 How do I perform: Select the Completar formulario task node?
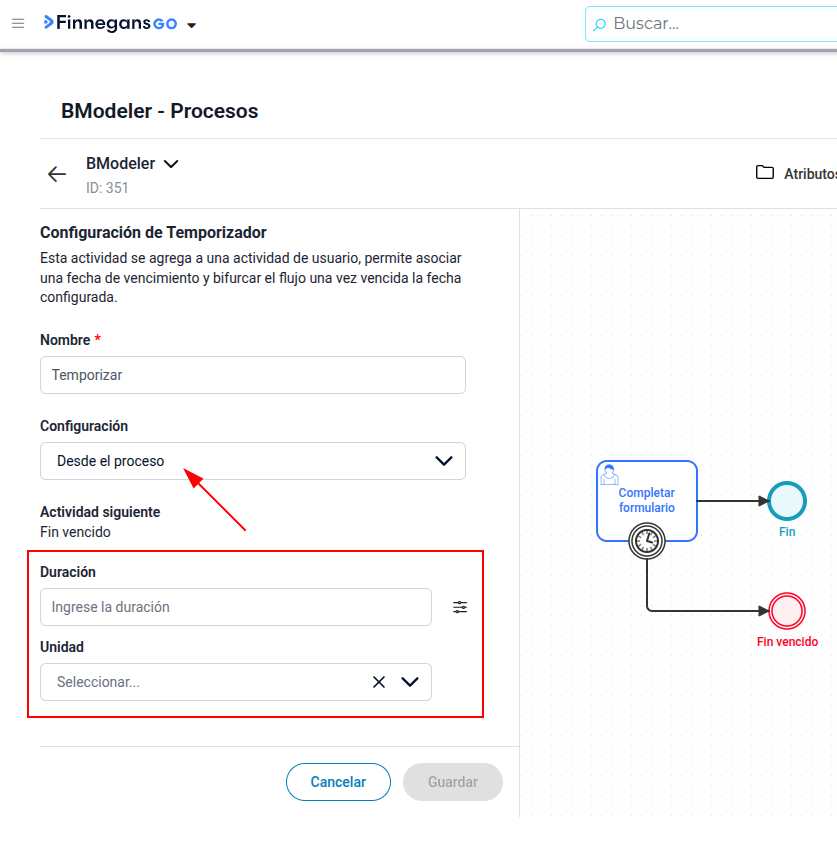(647, 498)
